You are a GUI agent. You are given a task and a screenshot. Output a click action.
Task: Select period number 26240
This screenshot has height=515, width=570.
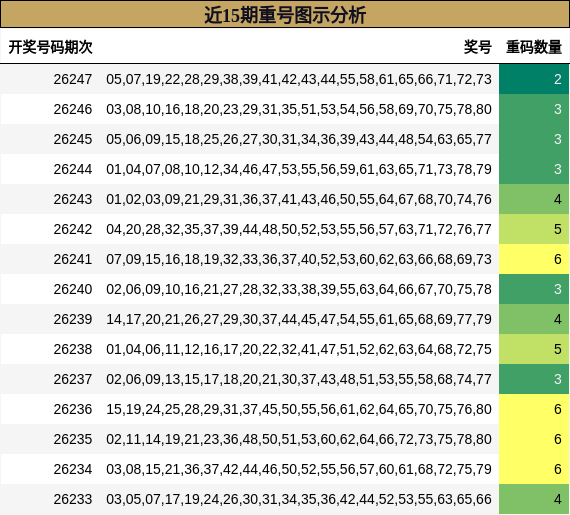pyautogui.click(x=73, y=289)
